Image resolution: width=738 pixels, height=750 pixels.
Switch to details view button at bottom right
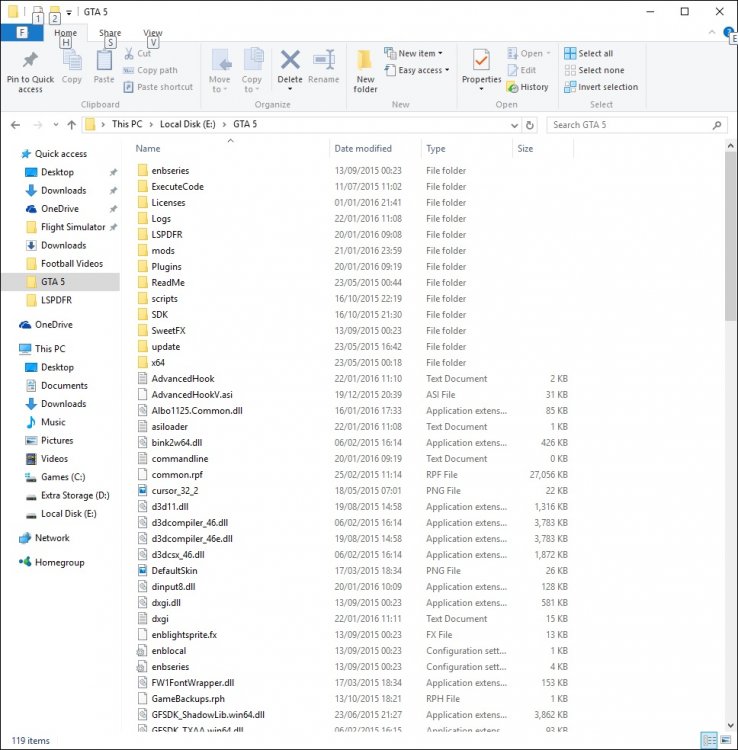click(709, 739)
